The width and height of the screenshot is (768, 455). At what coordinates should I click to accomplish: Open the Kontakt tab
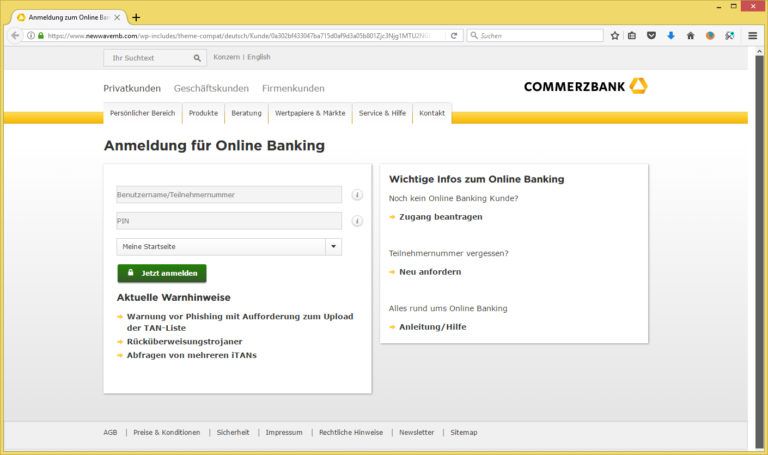coord(432,113)
